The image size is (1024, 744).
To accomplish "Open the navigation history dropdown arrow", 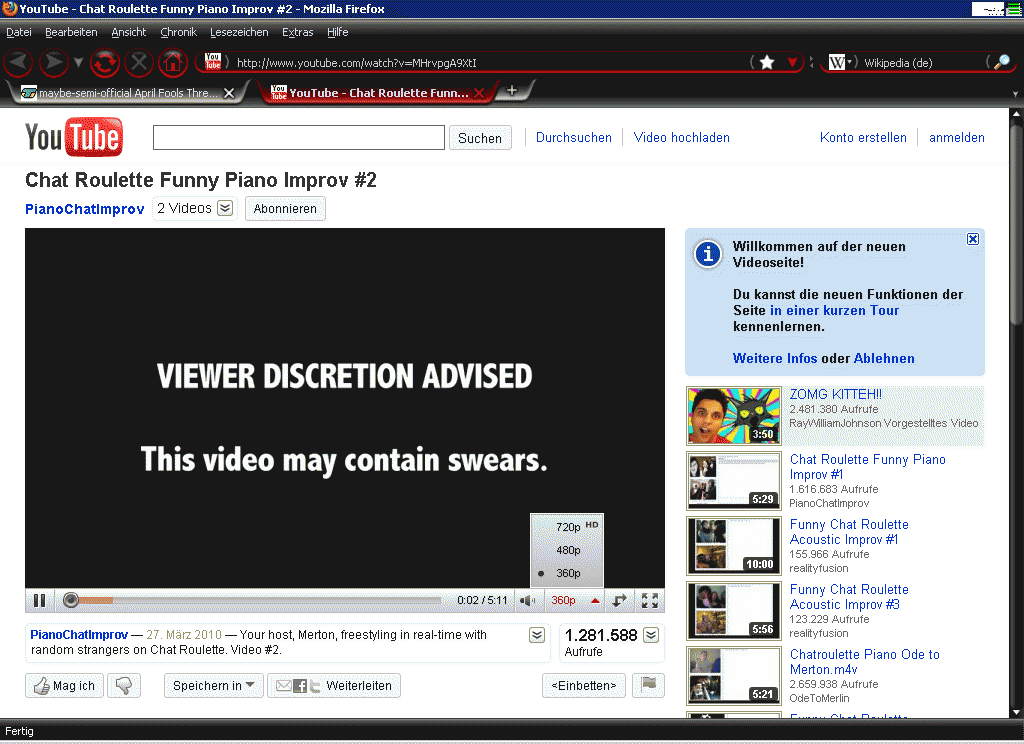I will [x=78, y=63].
